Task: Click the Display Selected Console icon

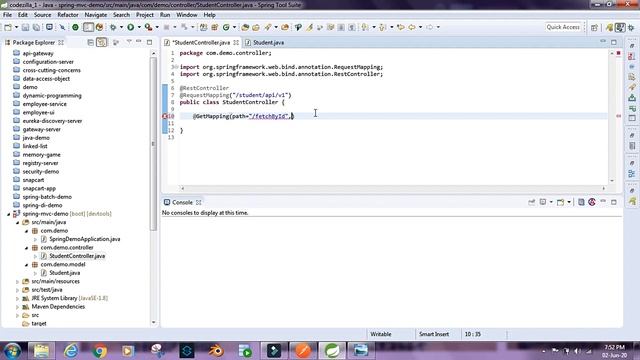Action: coord(543,202)
